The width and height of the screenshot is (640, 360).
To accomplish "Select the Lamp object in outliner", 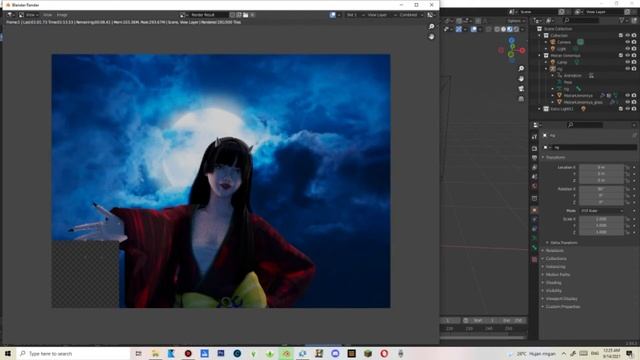I will coord(562,62).
